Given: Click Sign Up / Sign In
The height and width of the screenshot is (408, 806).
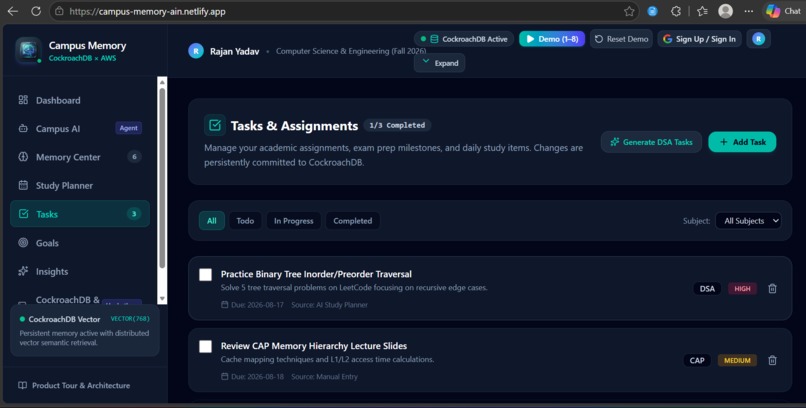Looking at the screenshot, I should point(699,39).
